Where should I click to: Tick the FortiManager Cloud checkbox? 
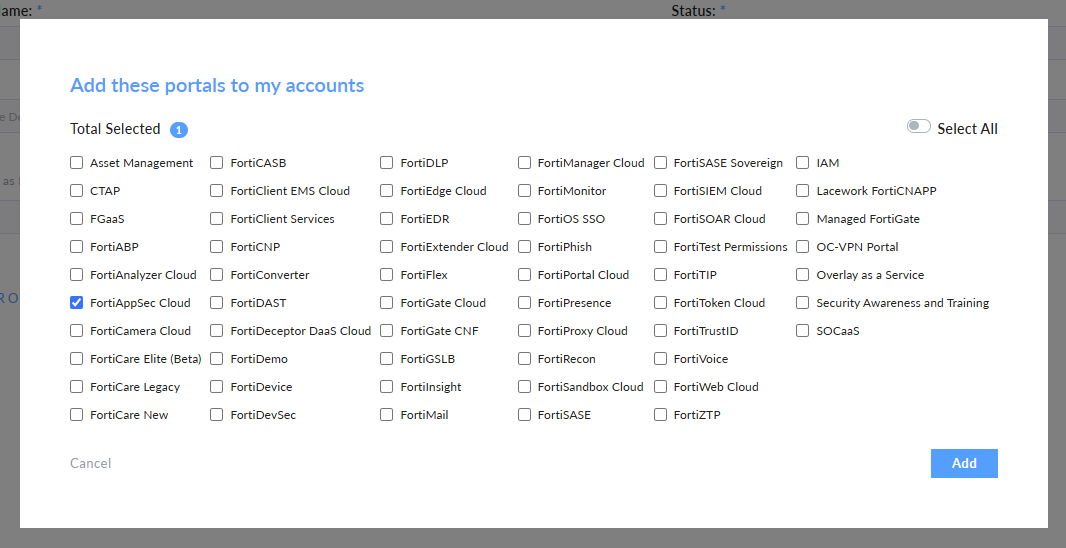coord(525,163)
